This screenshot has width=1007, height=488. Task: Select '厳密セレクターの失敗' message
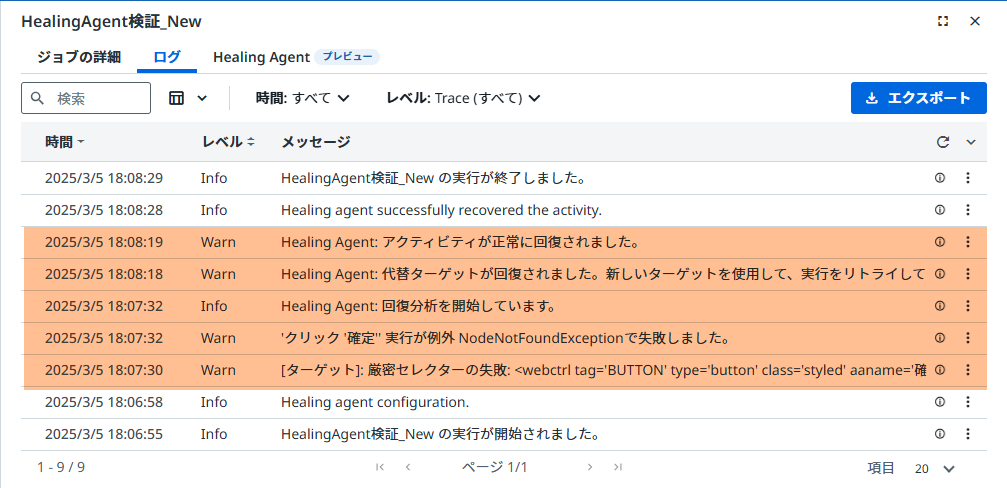coord(604,370)
